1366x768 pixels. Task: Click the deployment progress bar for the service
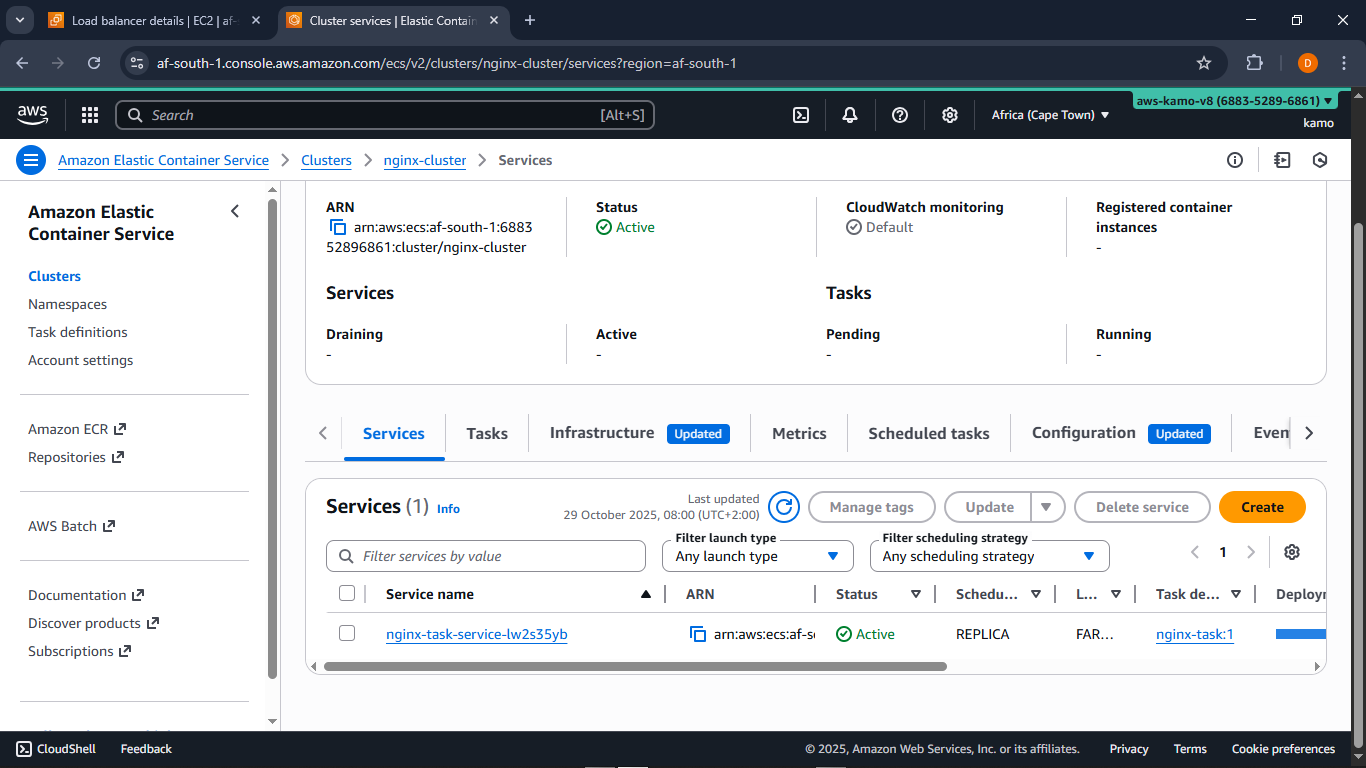[x=1300, y=633]
